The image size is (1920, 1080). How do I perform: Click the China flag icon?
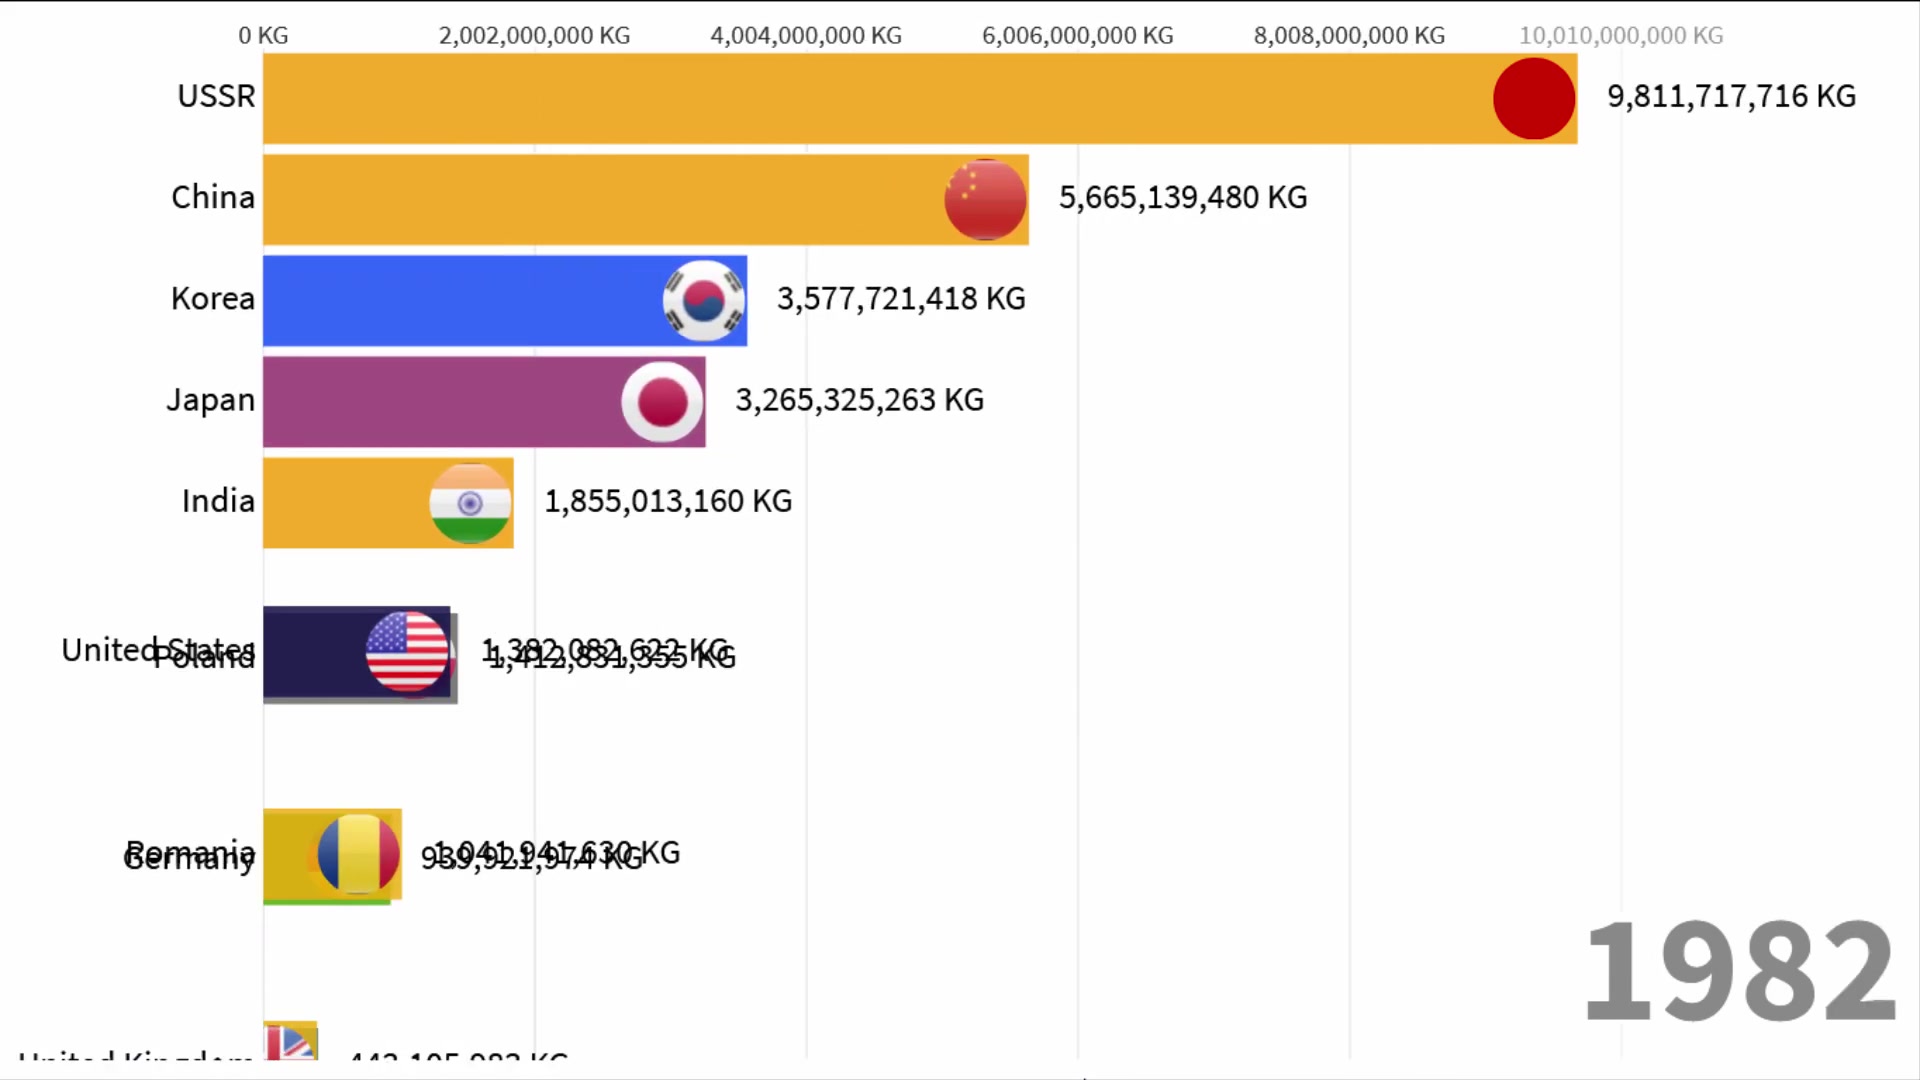point(986,199)
